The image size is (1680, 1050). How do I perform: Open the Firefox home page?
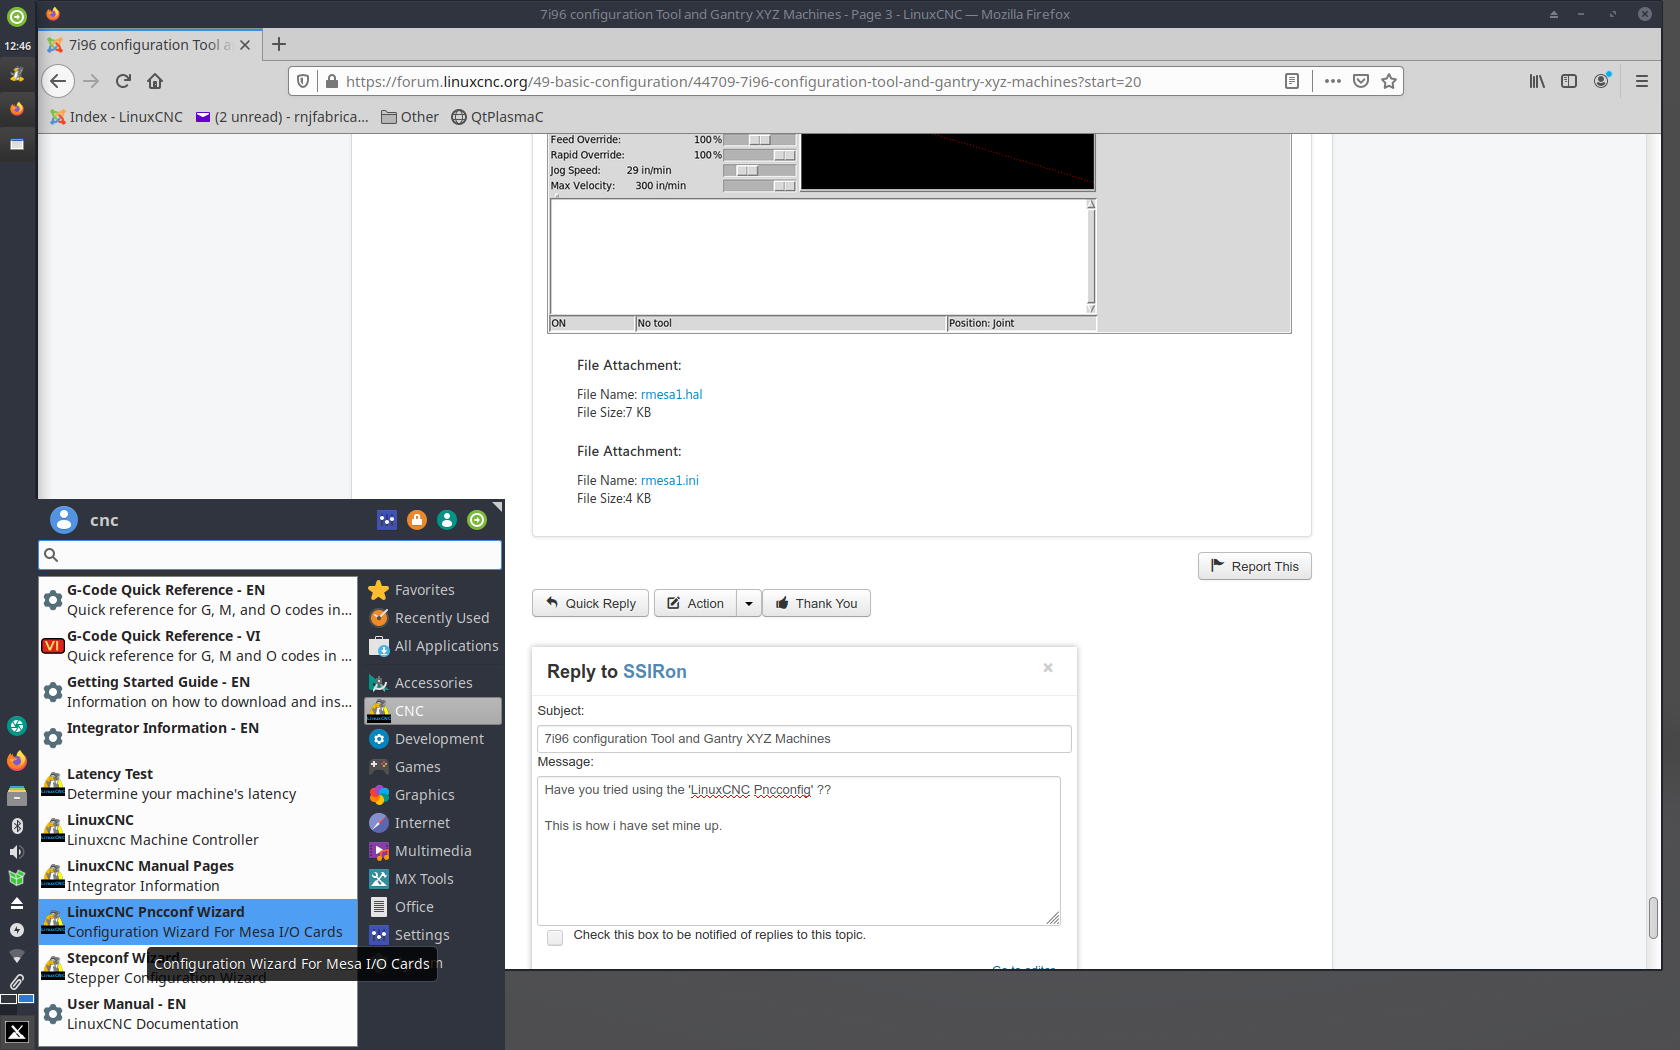point(155,81)
